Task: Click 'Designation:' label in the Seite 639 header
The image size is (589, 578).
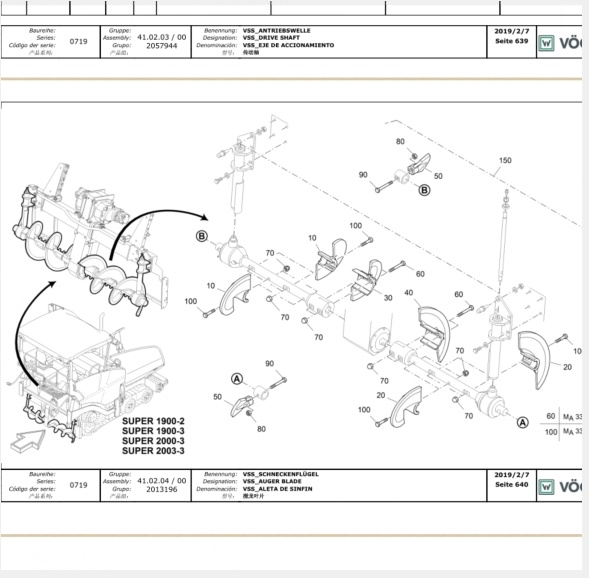Action: tap(220, 38)
